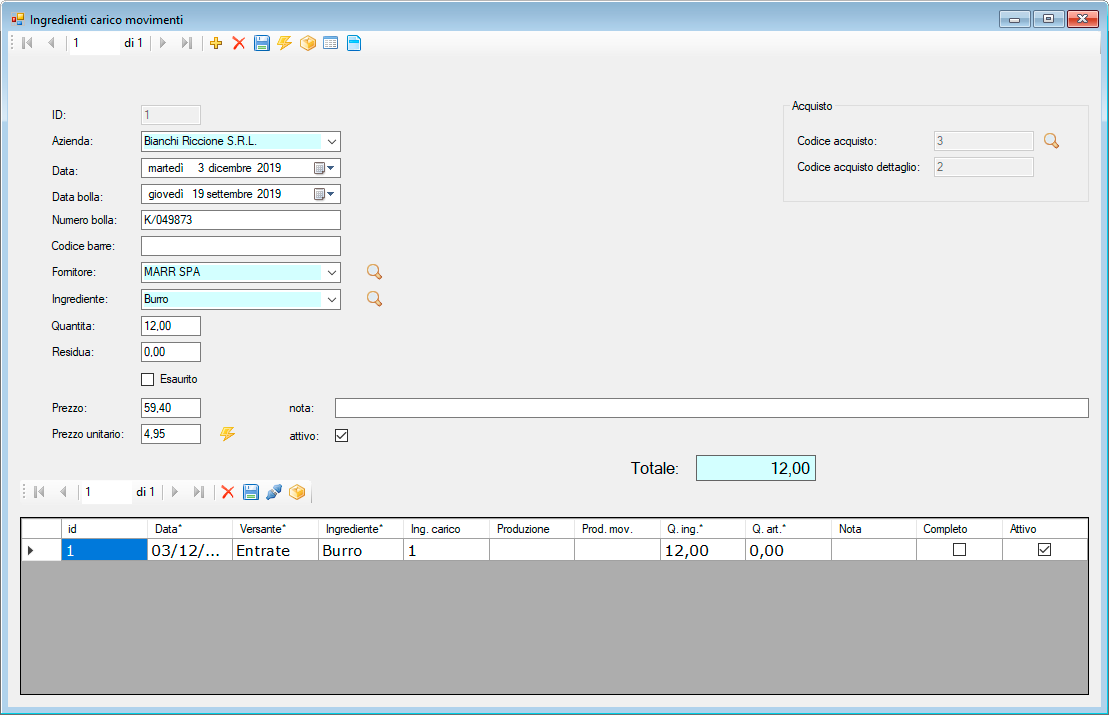1109x715 pixels.
Task: Open the Ingrediente dropdown
Action: (331, 299)
